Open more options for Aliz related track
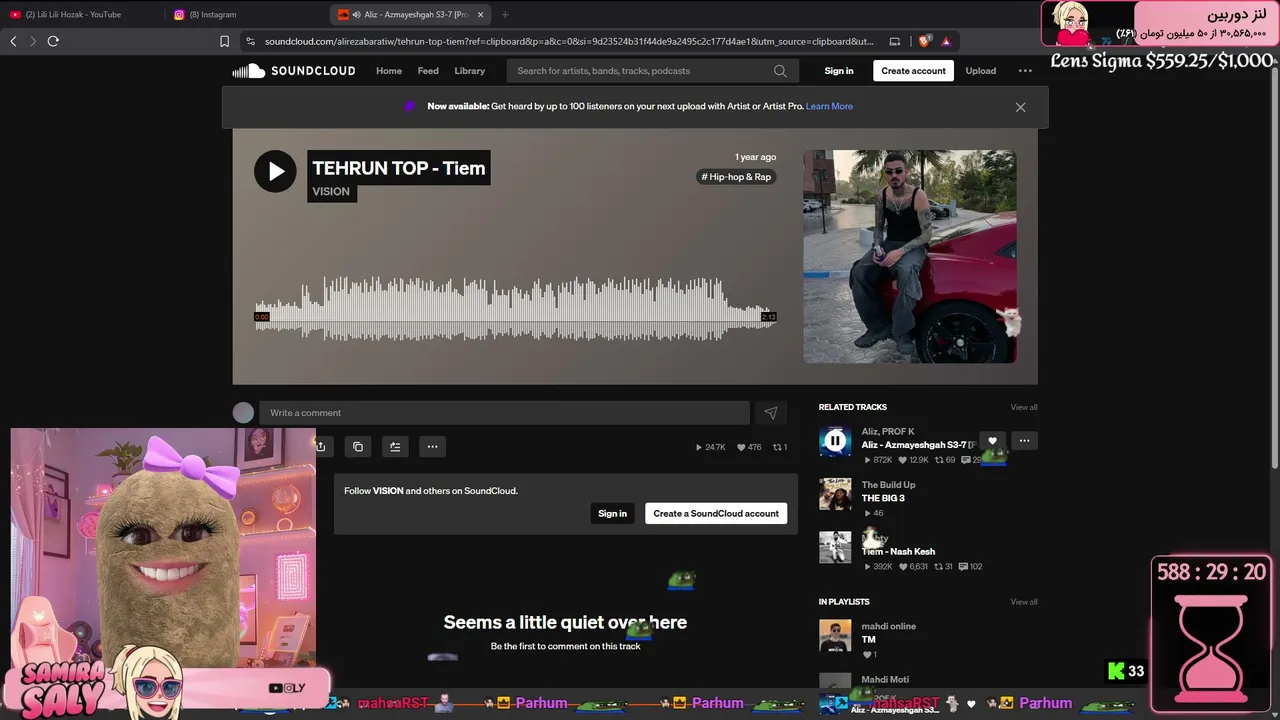Screen dimensions: 1280x720 coord(1024,440)
